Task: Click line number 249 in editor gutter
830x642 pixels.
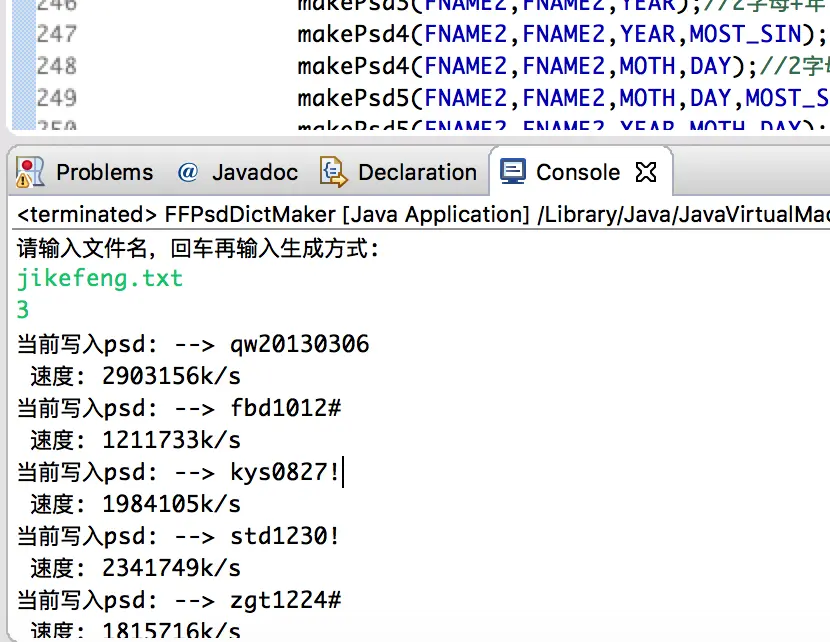Action: 57,98
